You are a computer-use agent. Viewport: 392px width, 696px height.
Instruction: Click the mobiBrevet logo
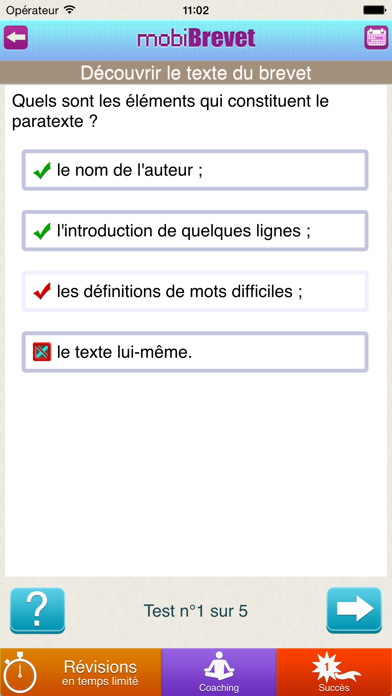(x=196, y=39)
